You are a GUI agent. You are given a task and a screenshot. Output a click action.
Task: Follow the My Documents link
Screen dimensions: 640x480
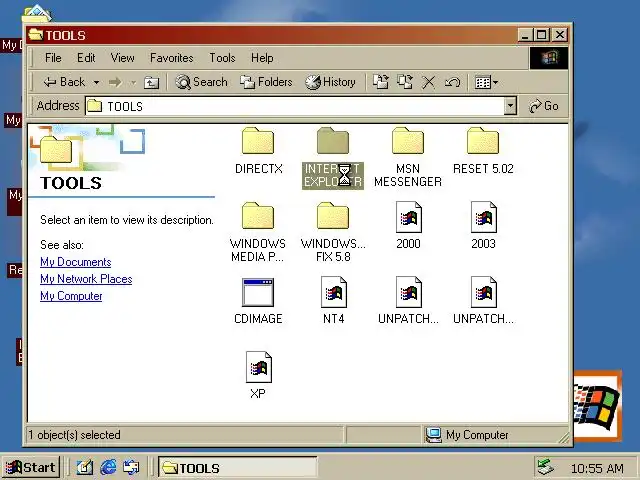click(x=76, y=262)
